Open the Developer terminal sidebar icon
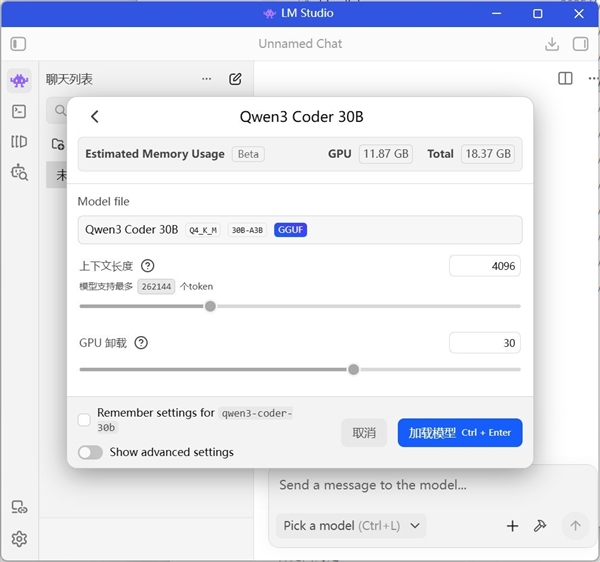The height and width of the screenshot is (562, 600). pos(19,111)
